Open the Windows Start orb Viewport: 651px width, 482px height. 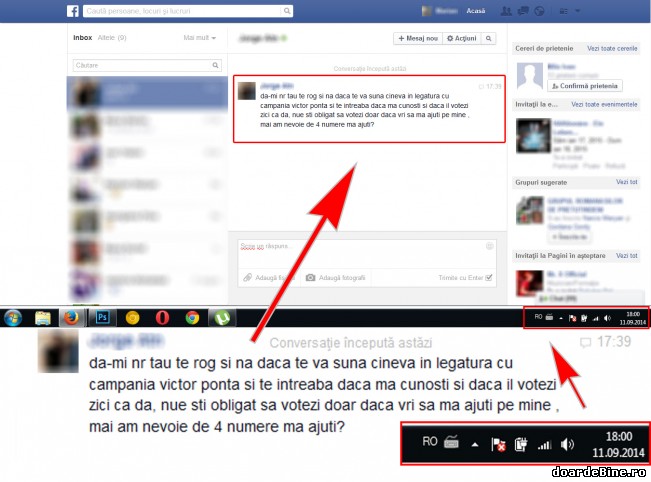[x=13, y=318]
